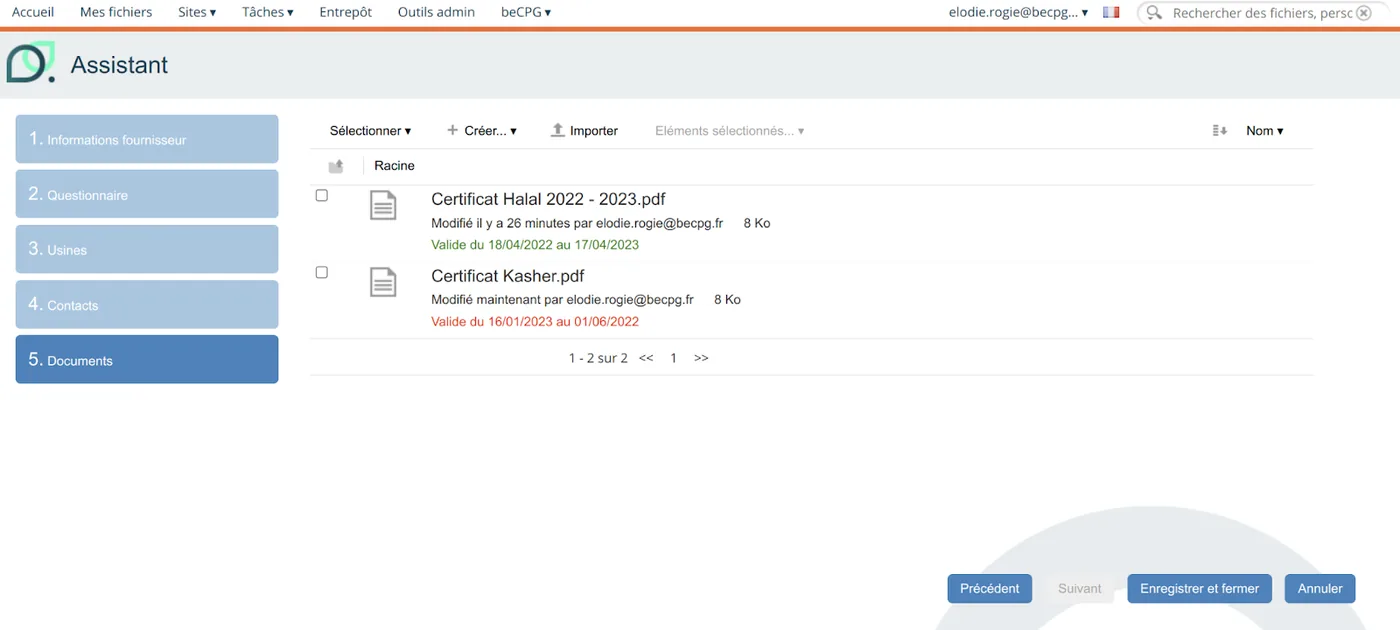The width and height of the screenshot is (1400, 630).
Task: Cancel the wizard with Annuler
Action: (x=1320, y=589)
